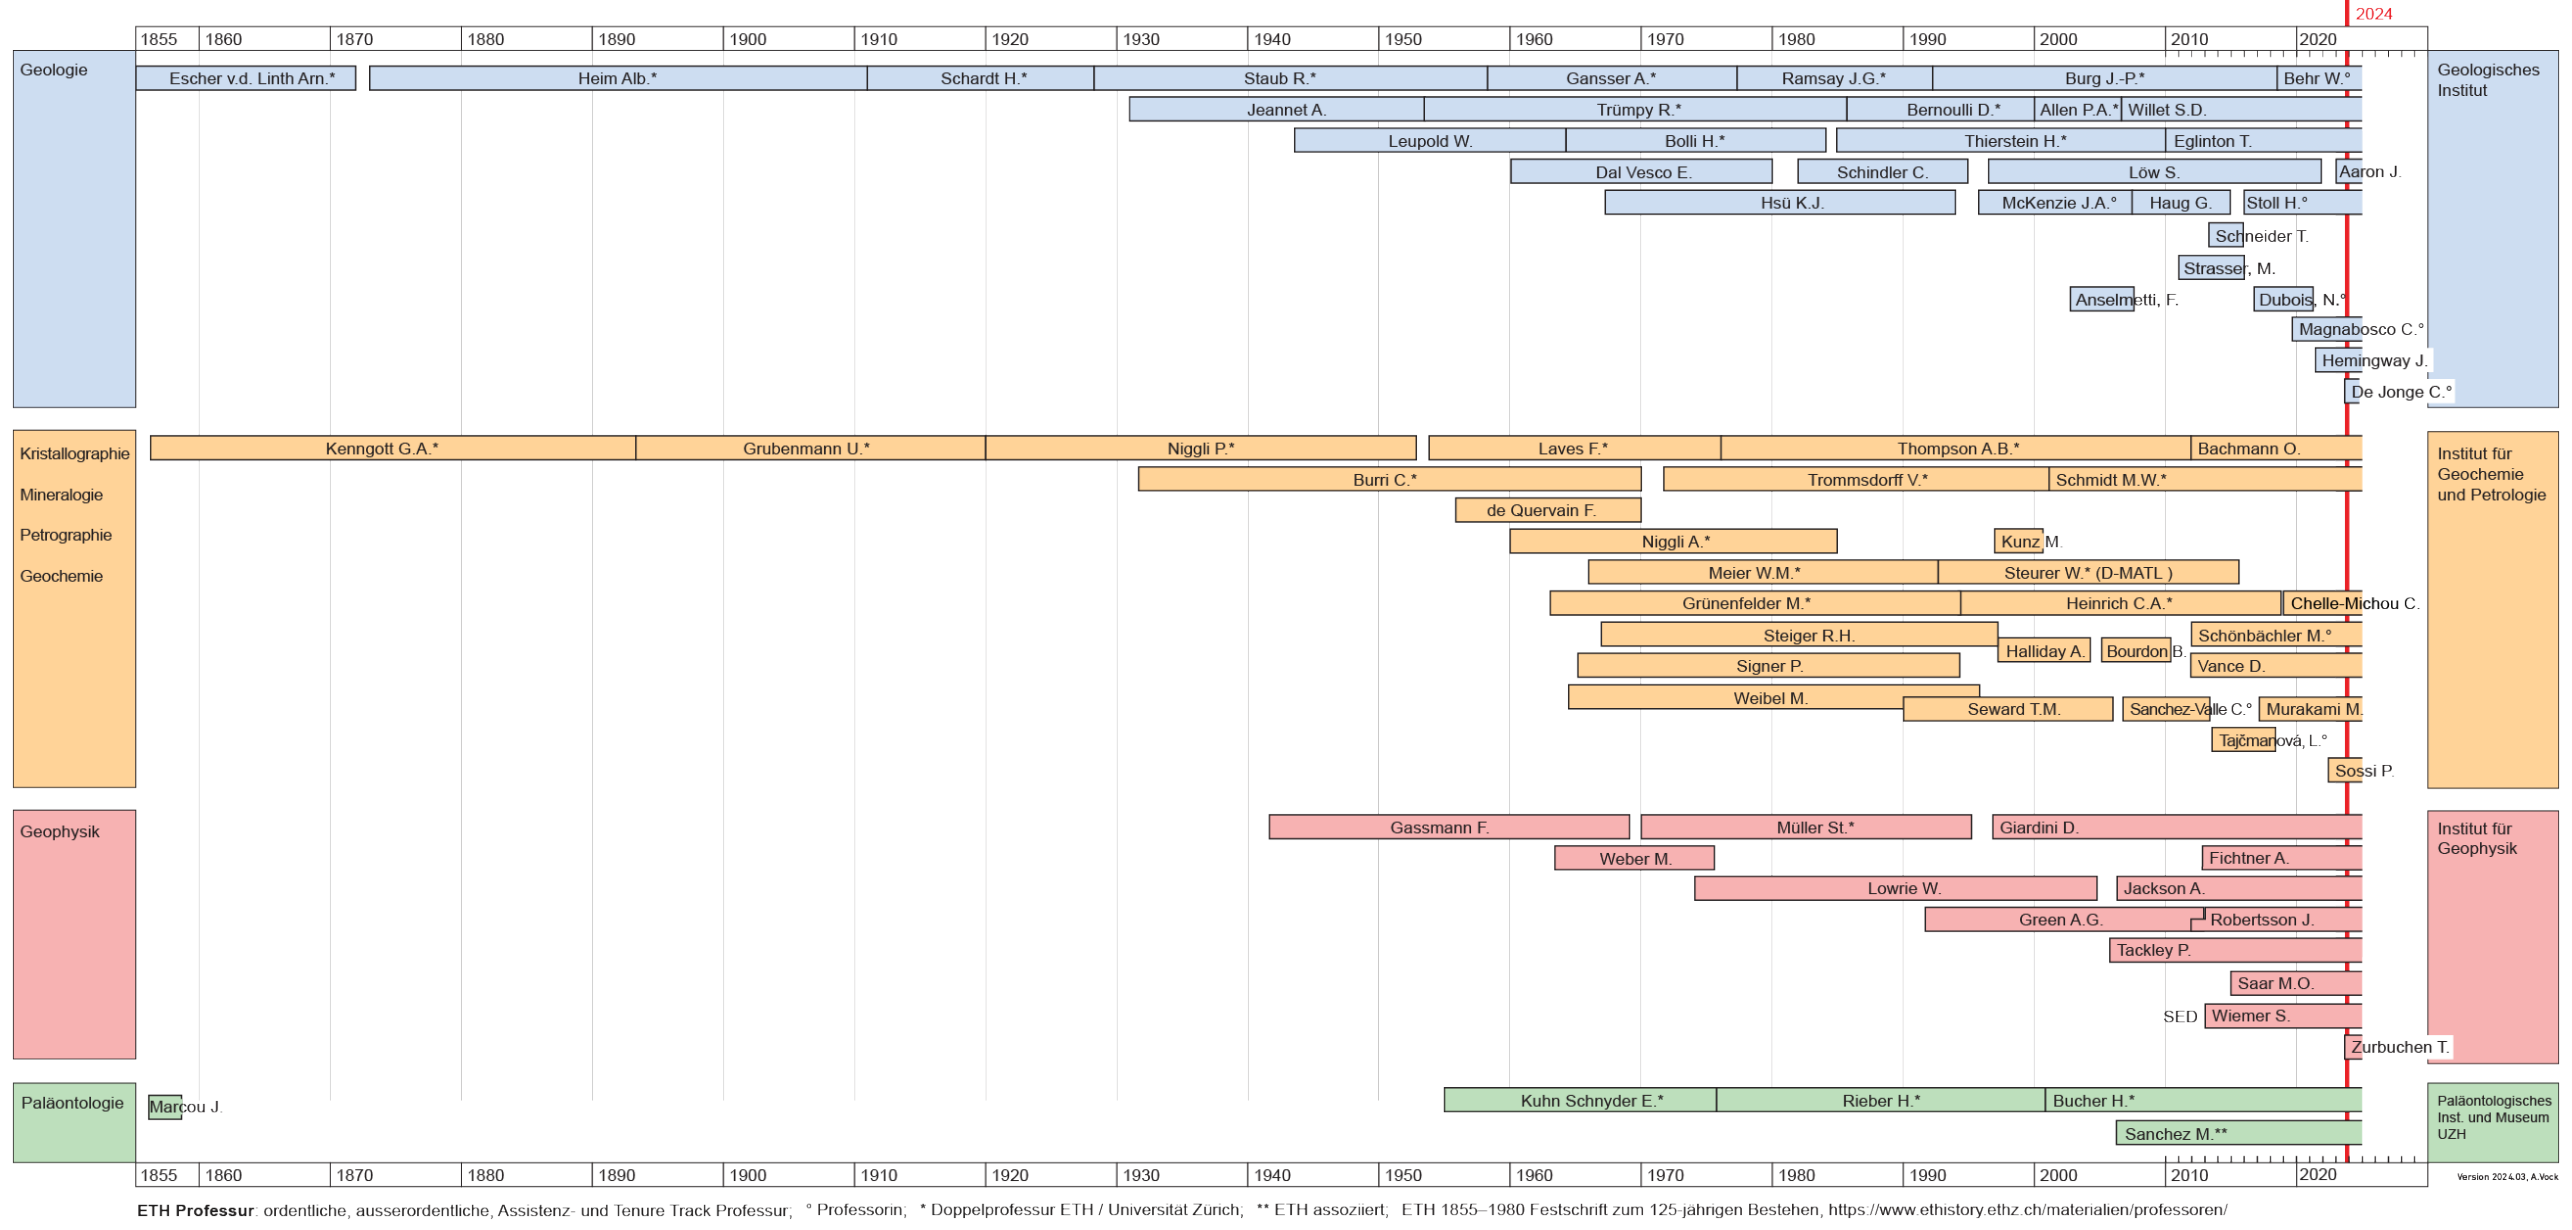
Task: Click the Niggli A.* bar
Action: (x=1673, y=541)
